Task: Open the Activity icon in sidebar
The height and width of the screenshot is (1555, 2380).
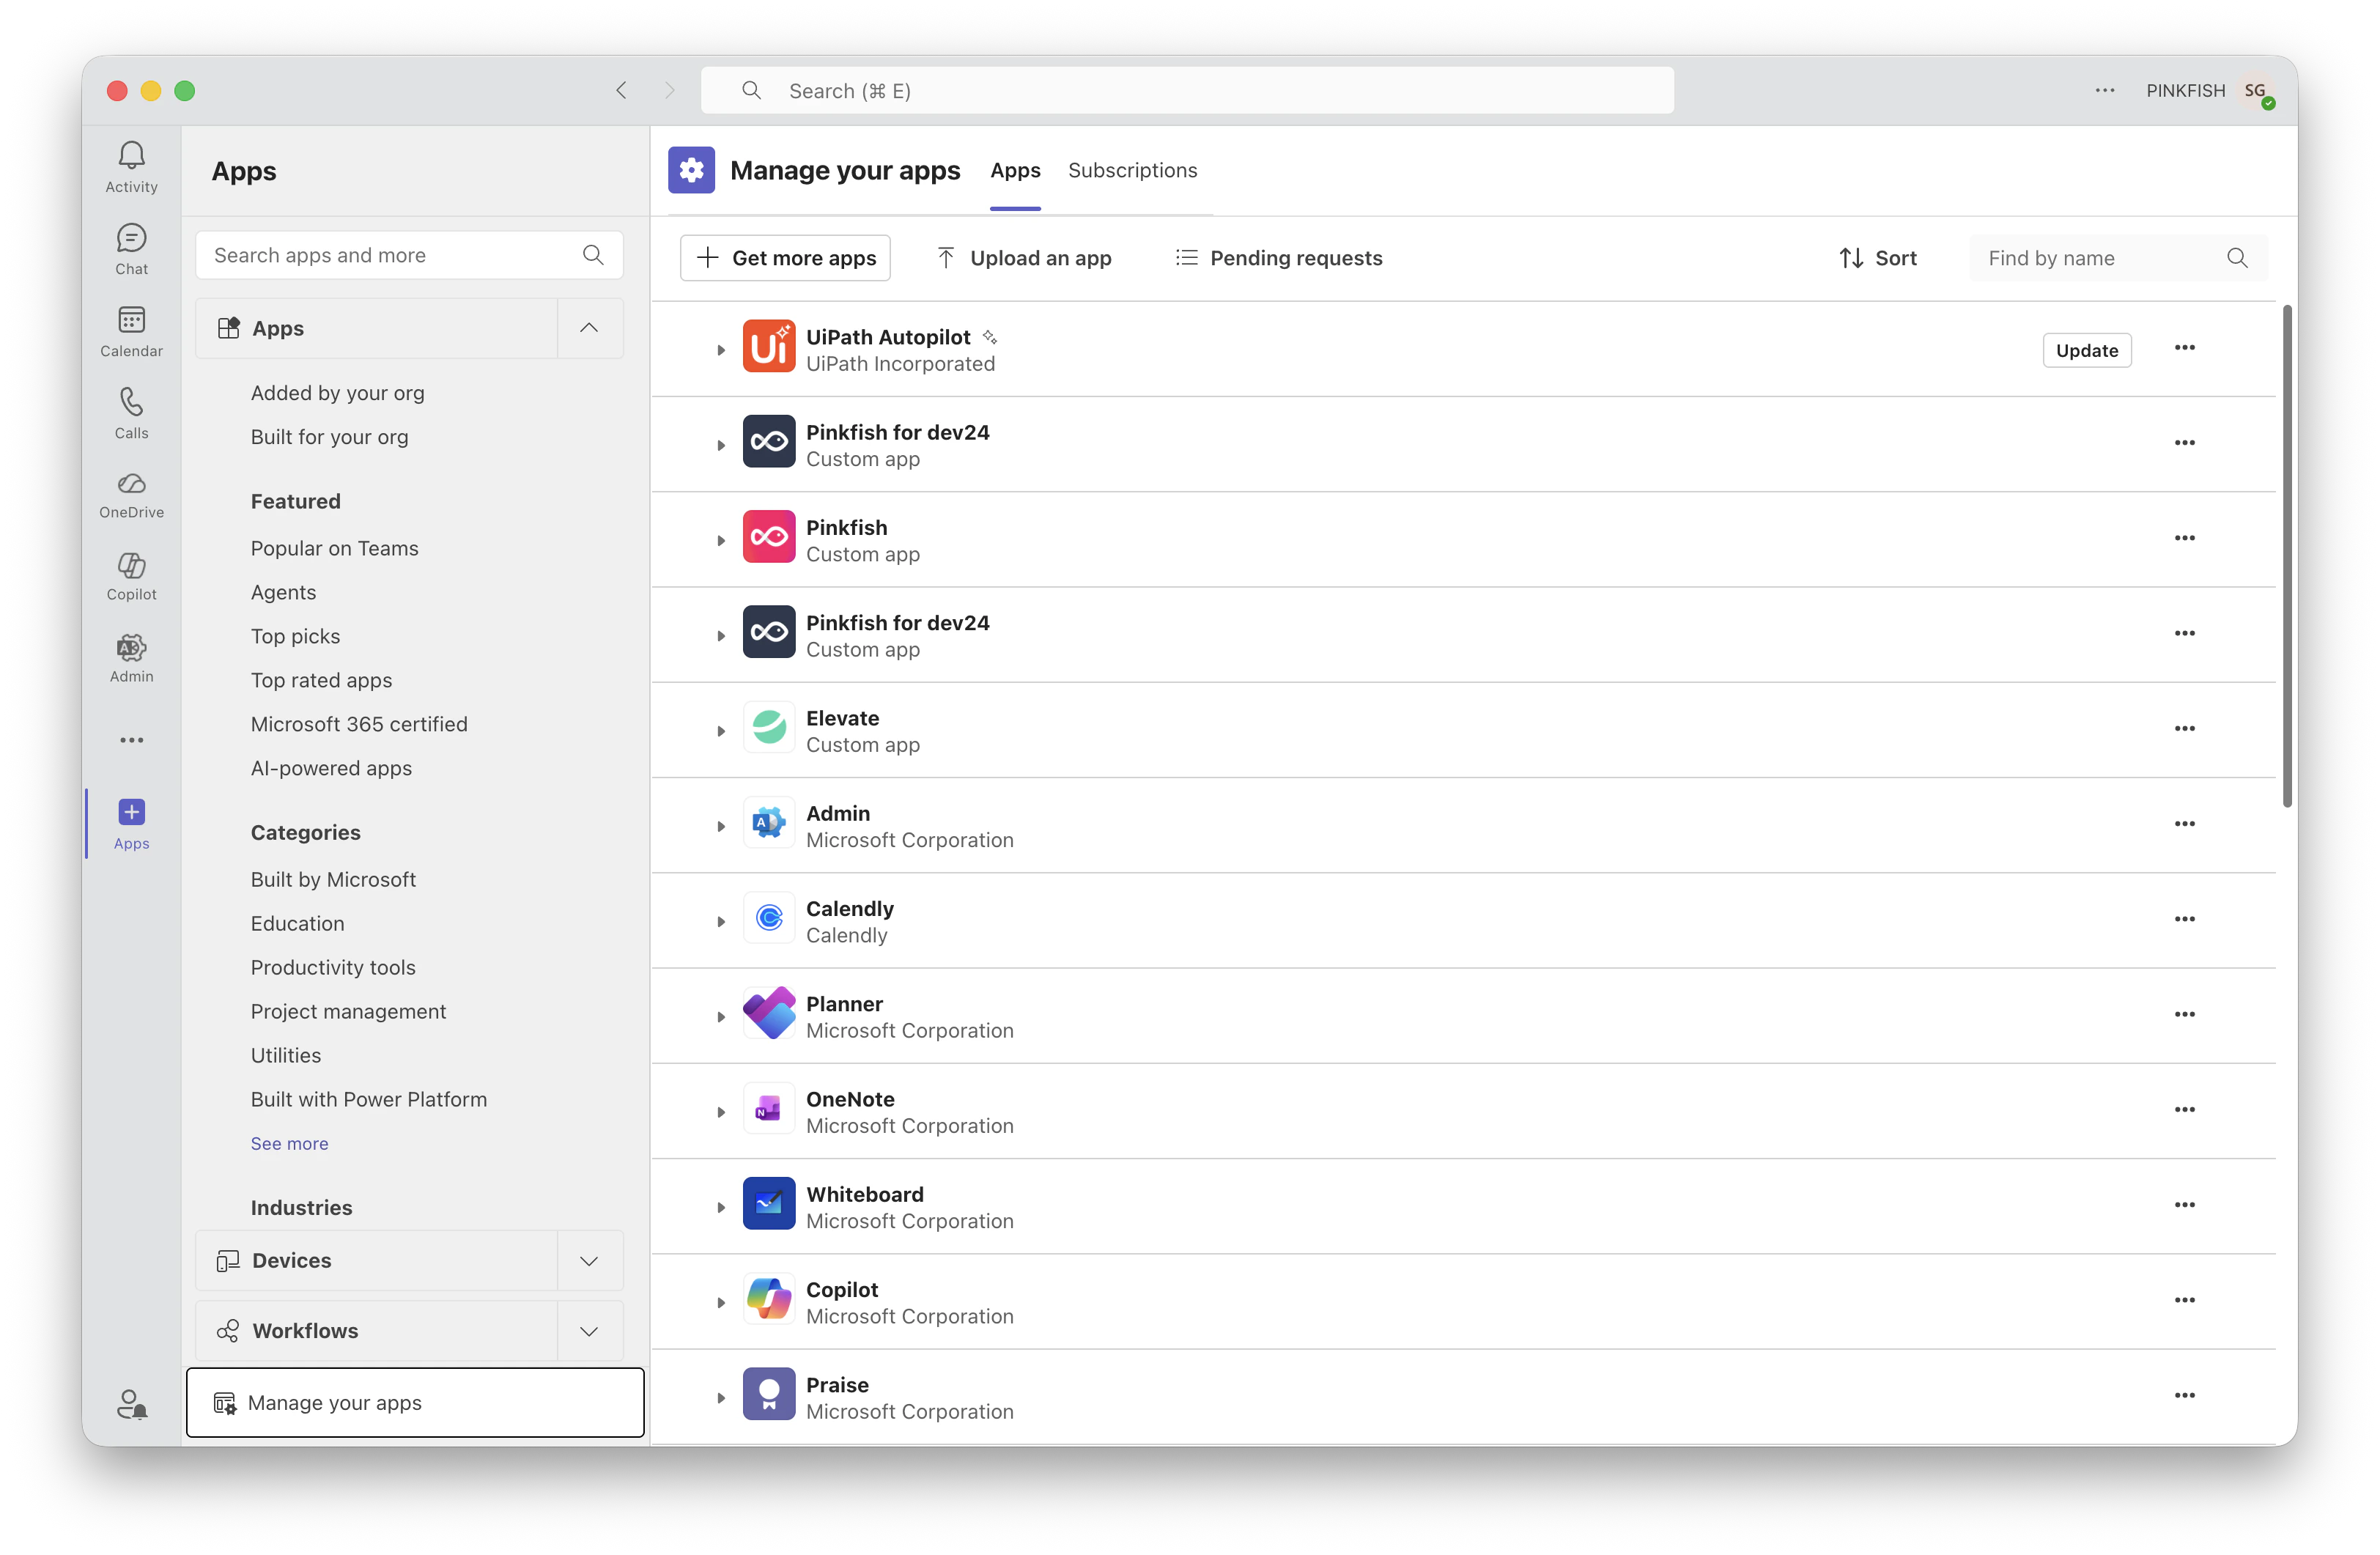Action: [x=131, y=165]
